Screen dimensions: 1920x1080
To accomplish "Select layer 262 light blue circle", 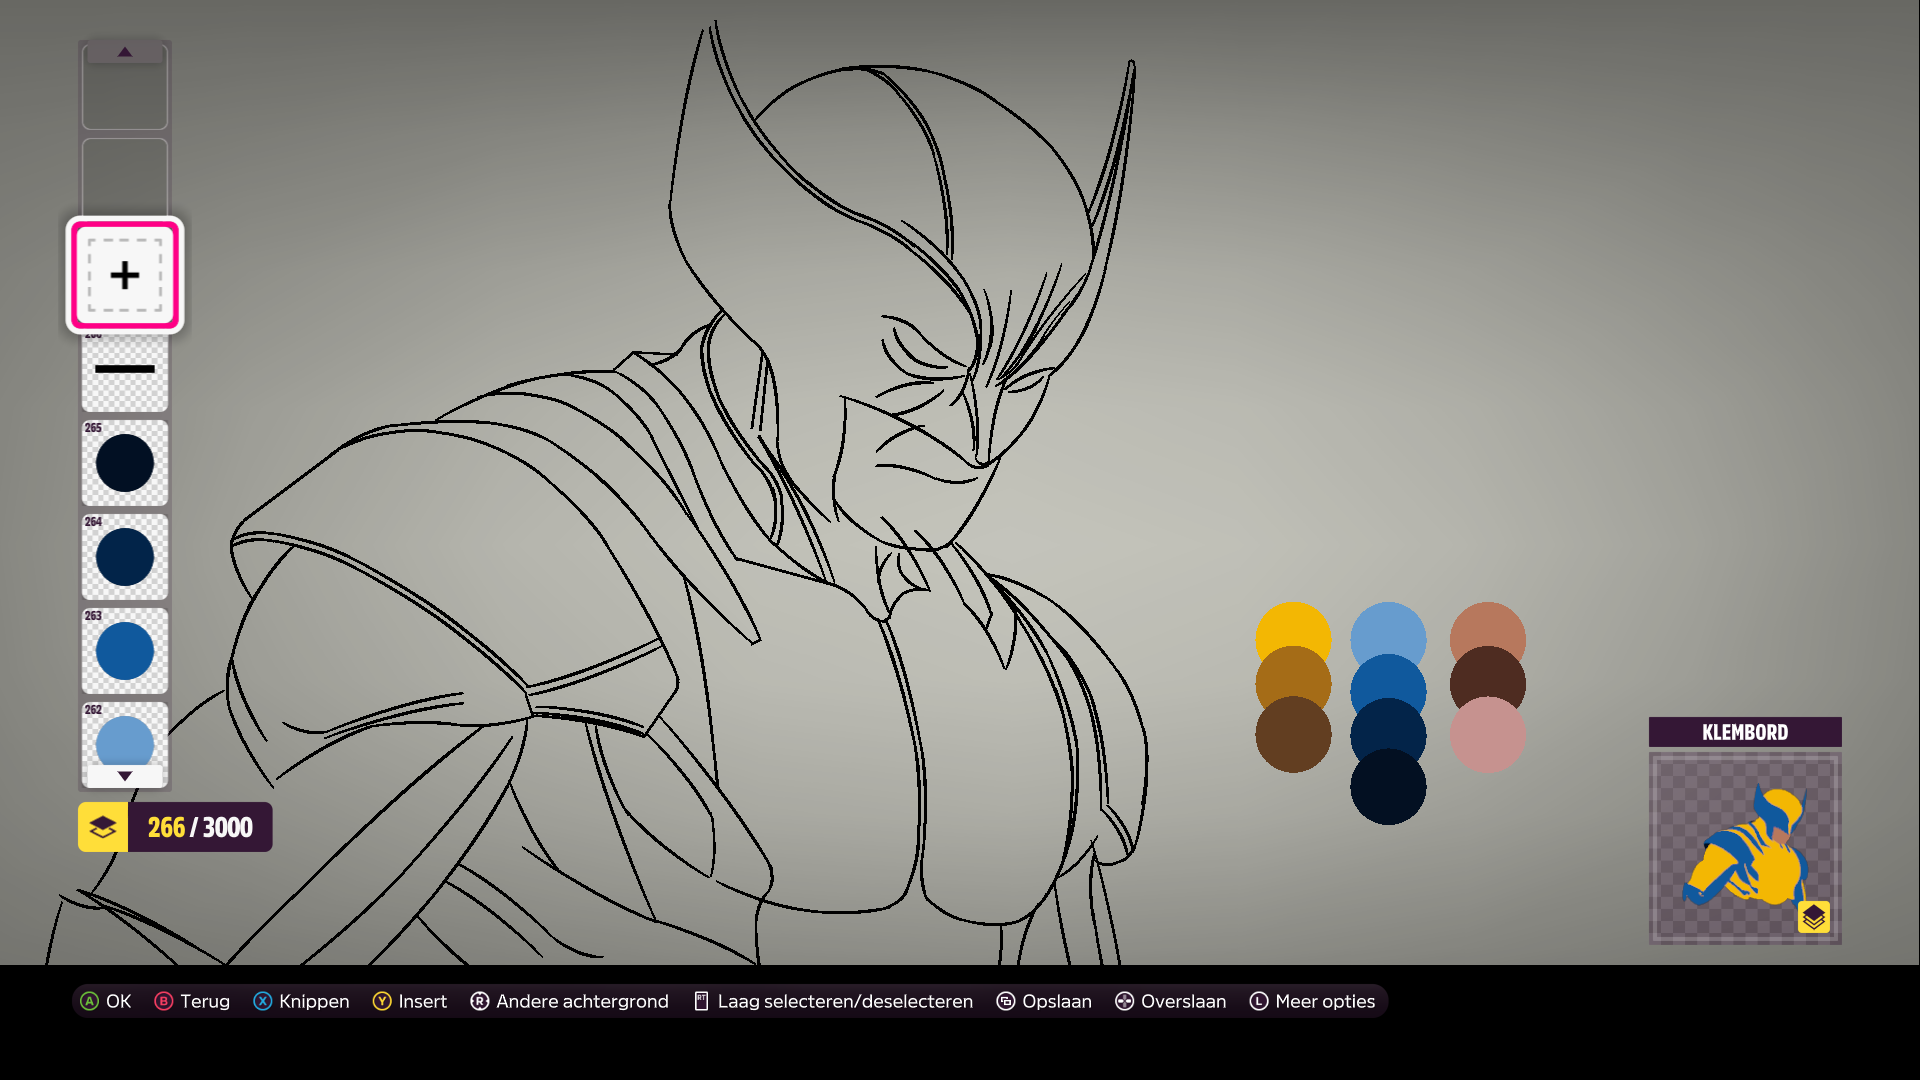I will click(125, 738).
